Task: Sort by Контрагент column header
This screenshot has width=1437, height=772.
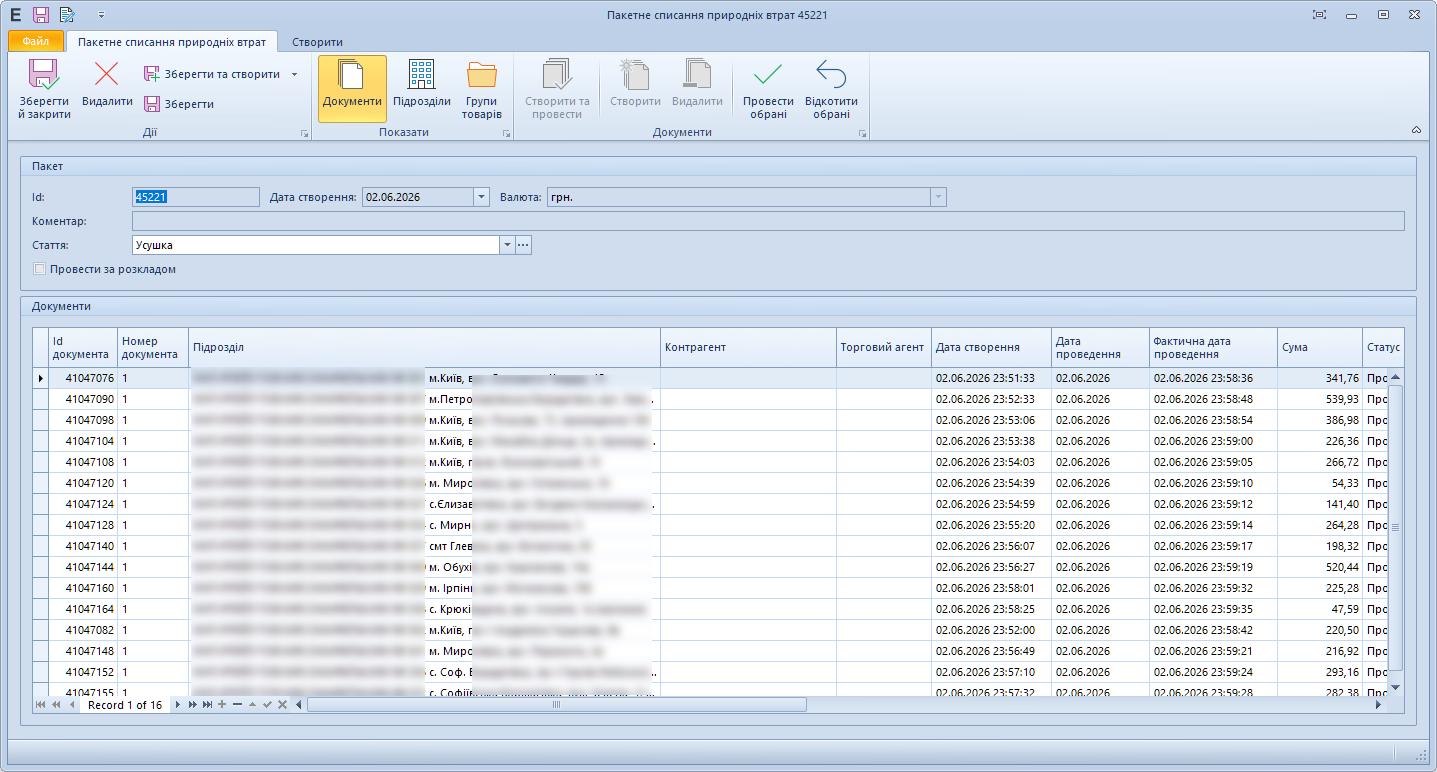Action: (748, 347)
